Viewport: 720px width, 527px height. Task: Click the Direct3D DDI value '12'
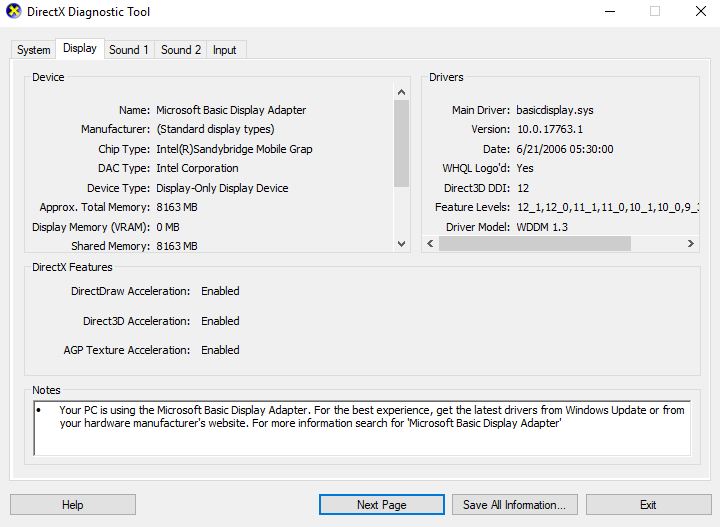(523, 188)
